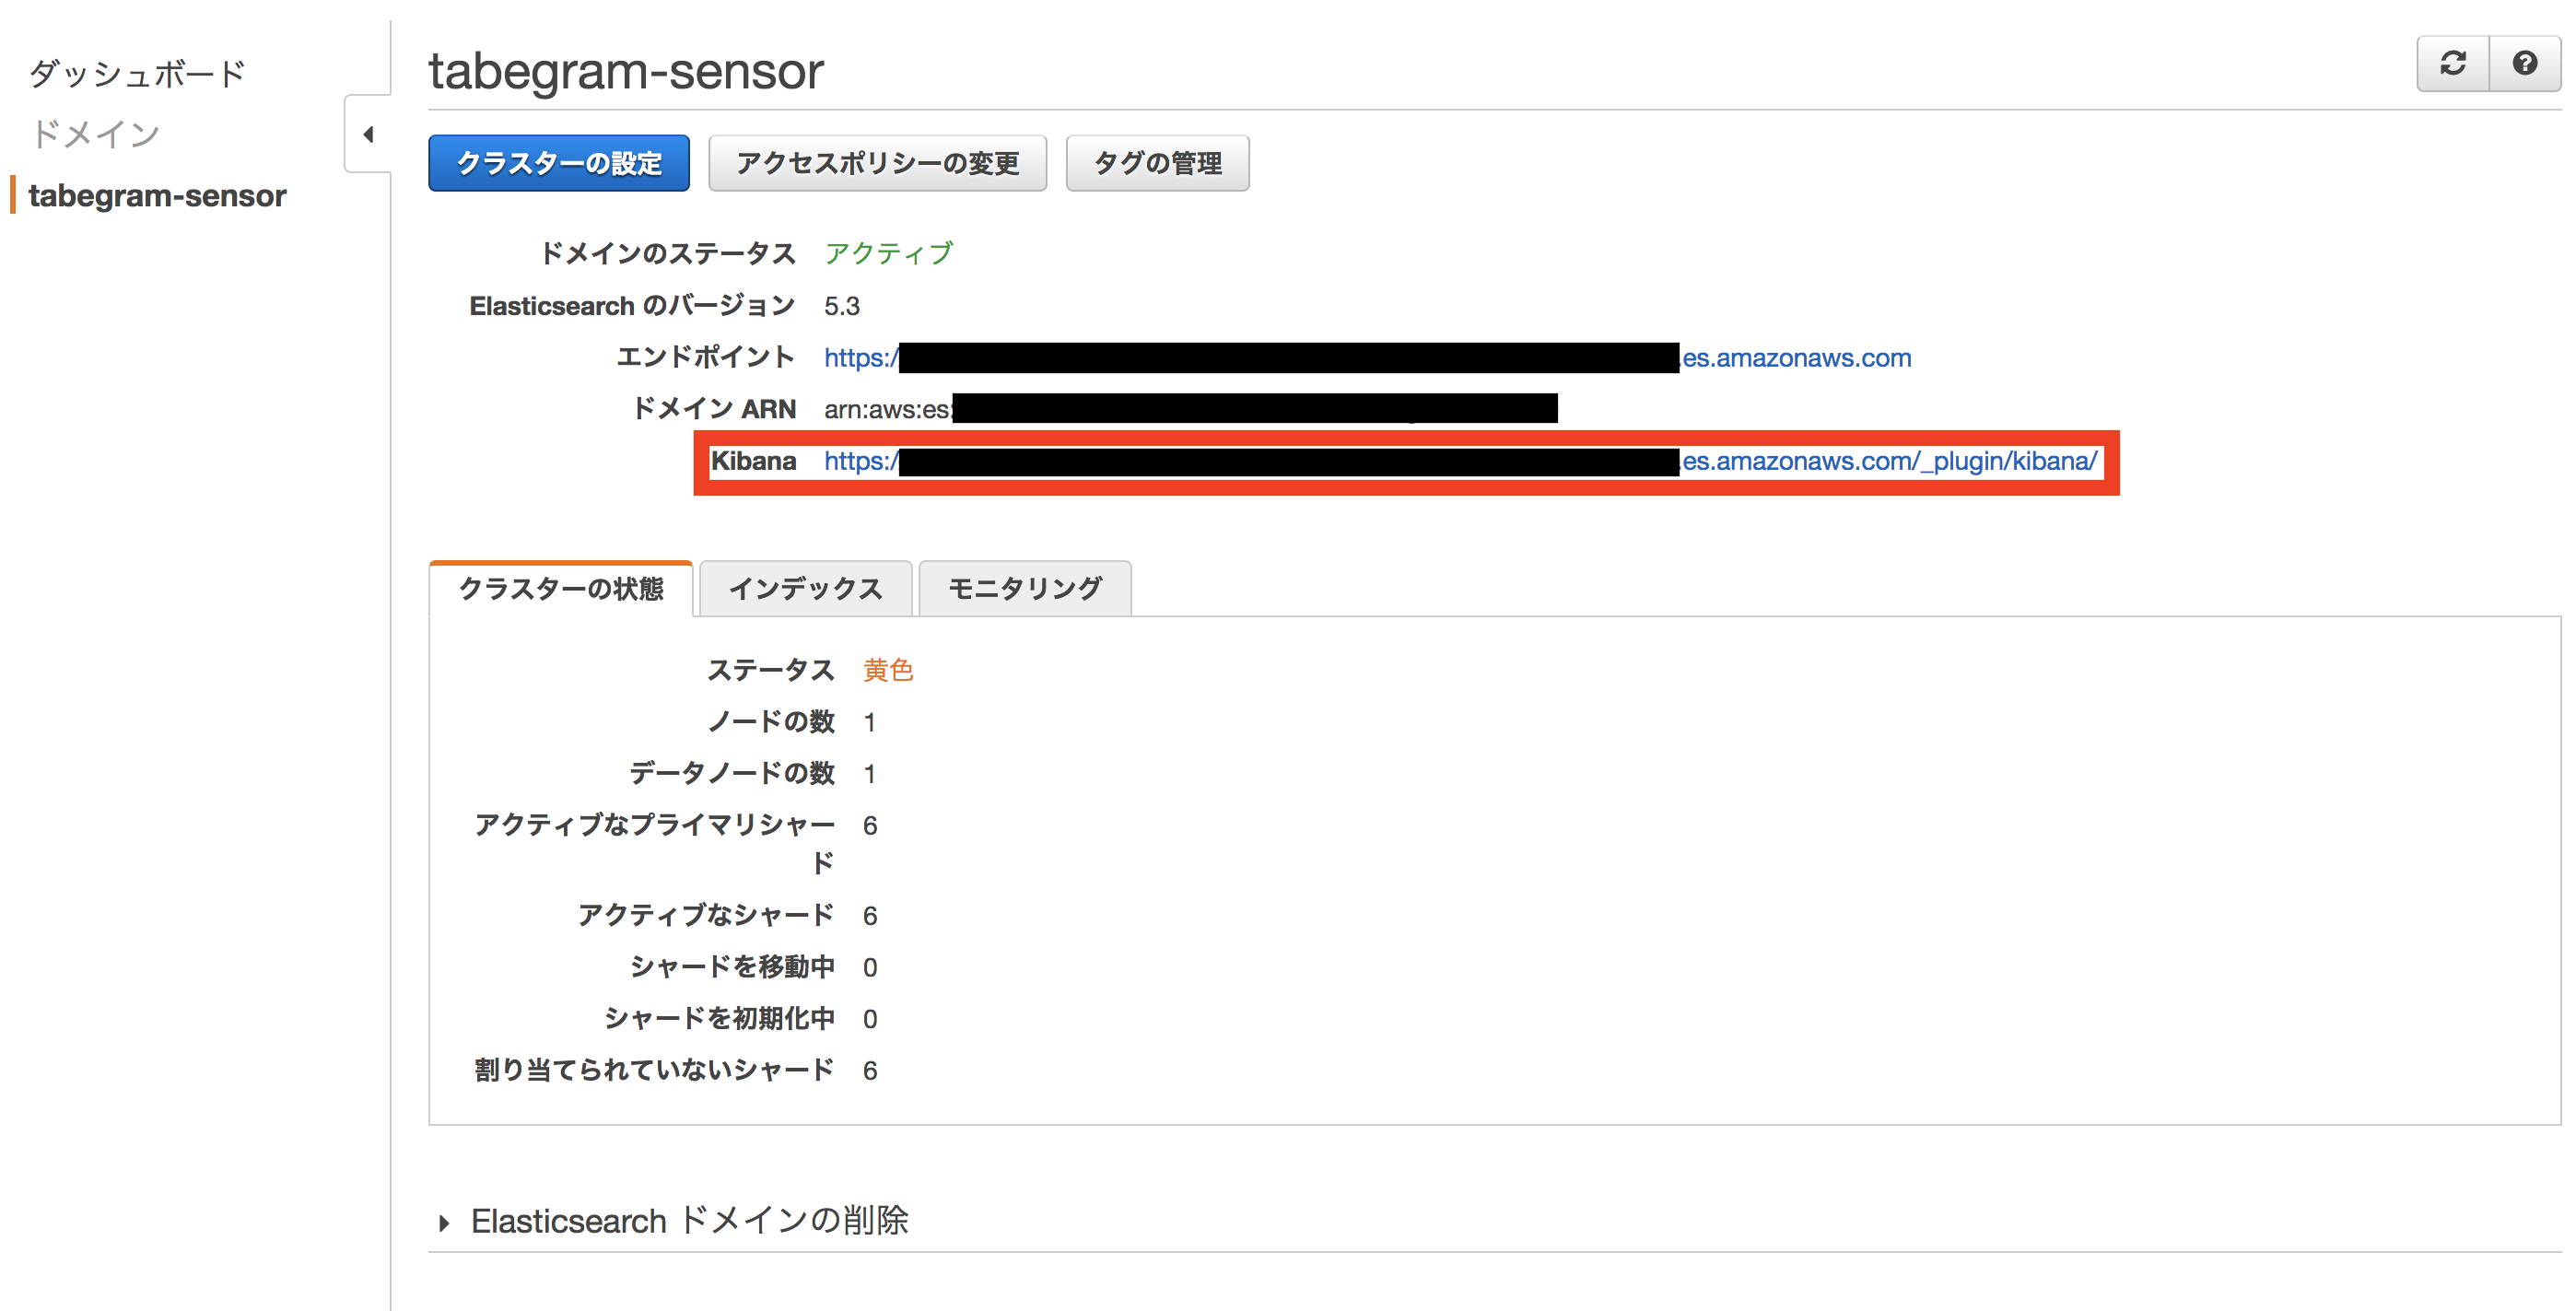Collapse the left sidebar arrow

368,134
